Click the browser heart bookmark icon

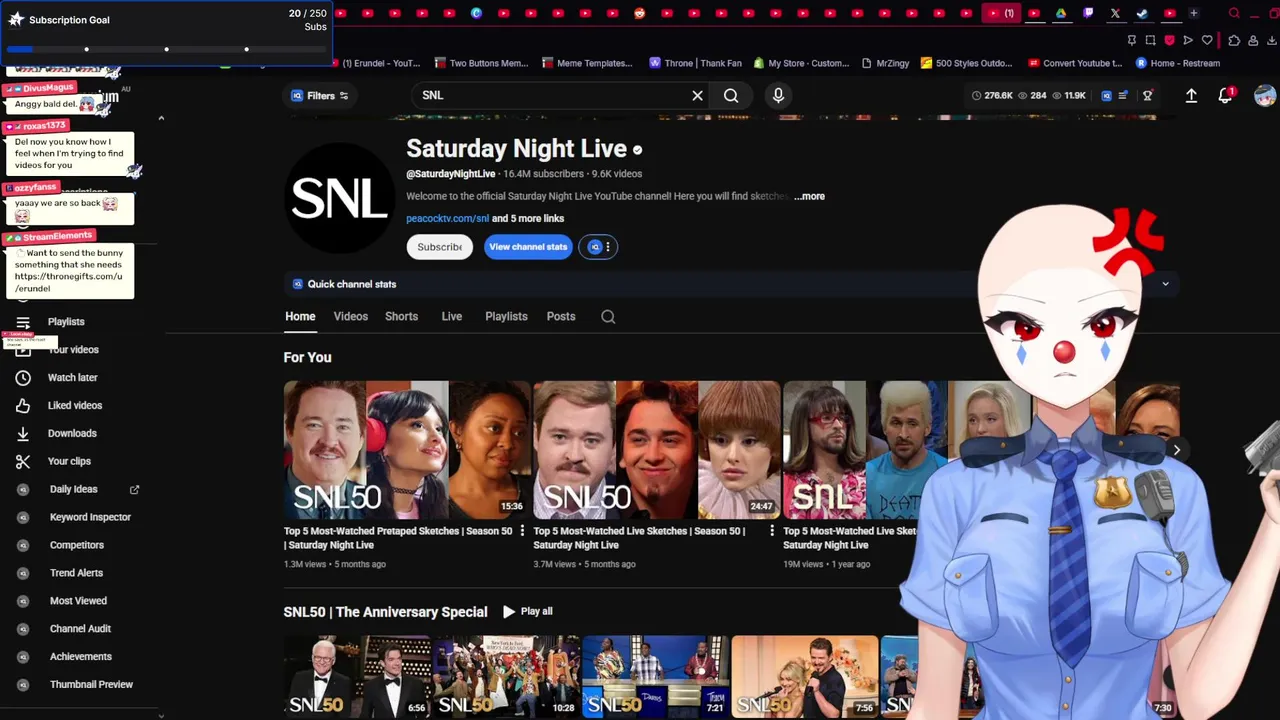coord(1207,41)
